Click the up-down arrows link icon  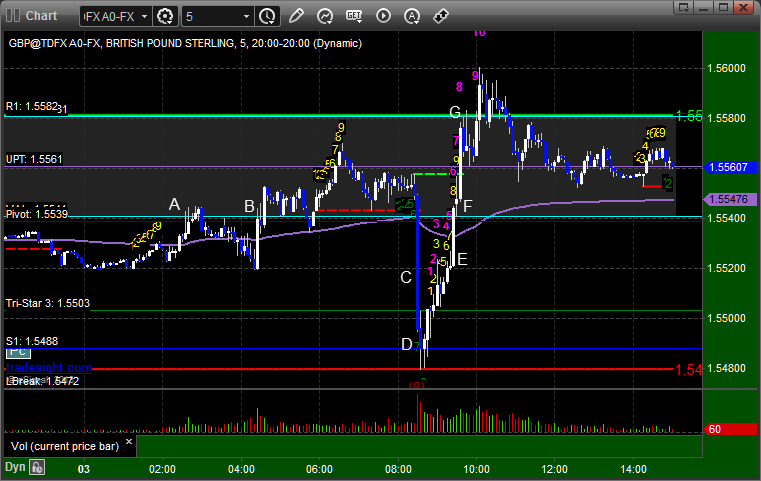pos(441,16)
